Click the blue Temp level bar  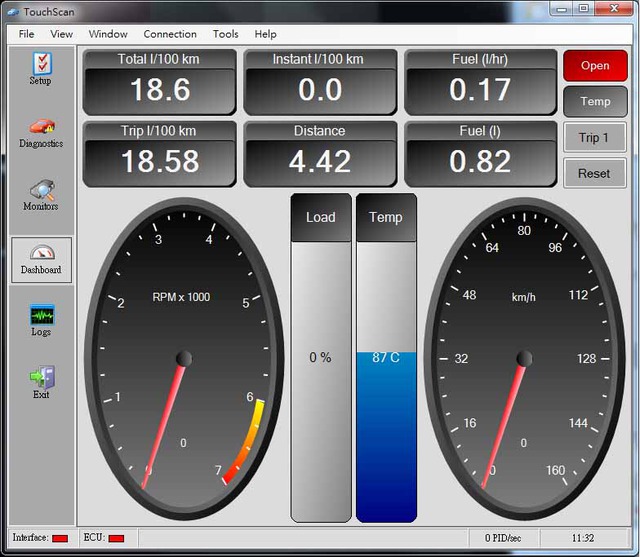coord(385,435)
